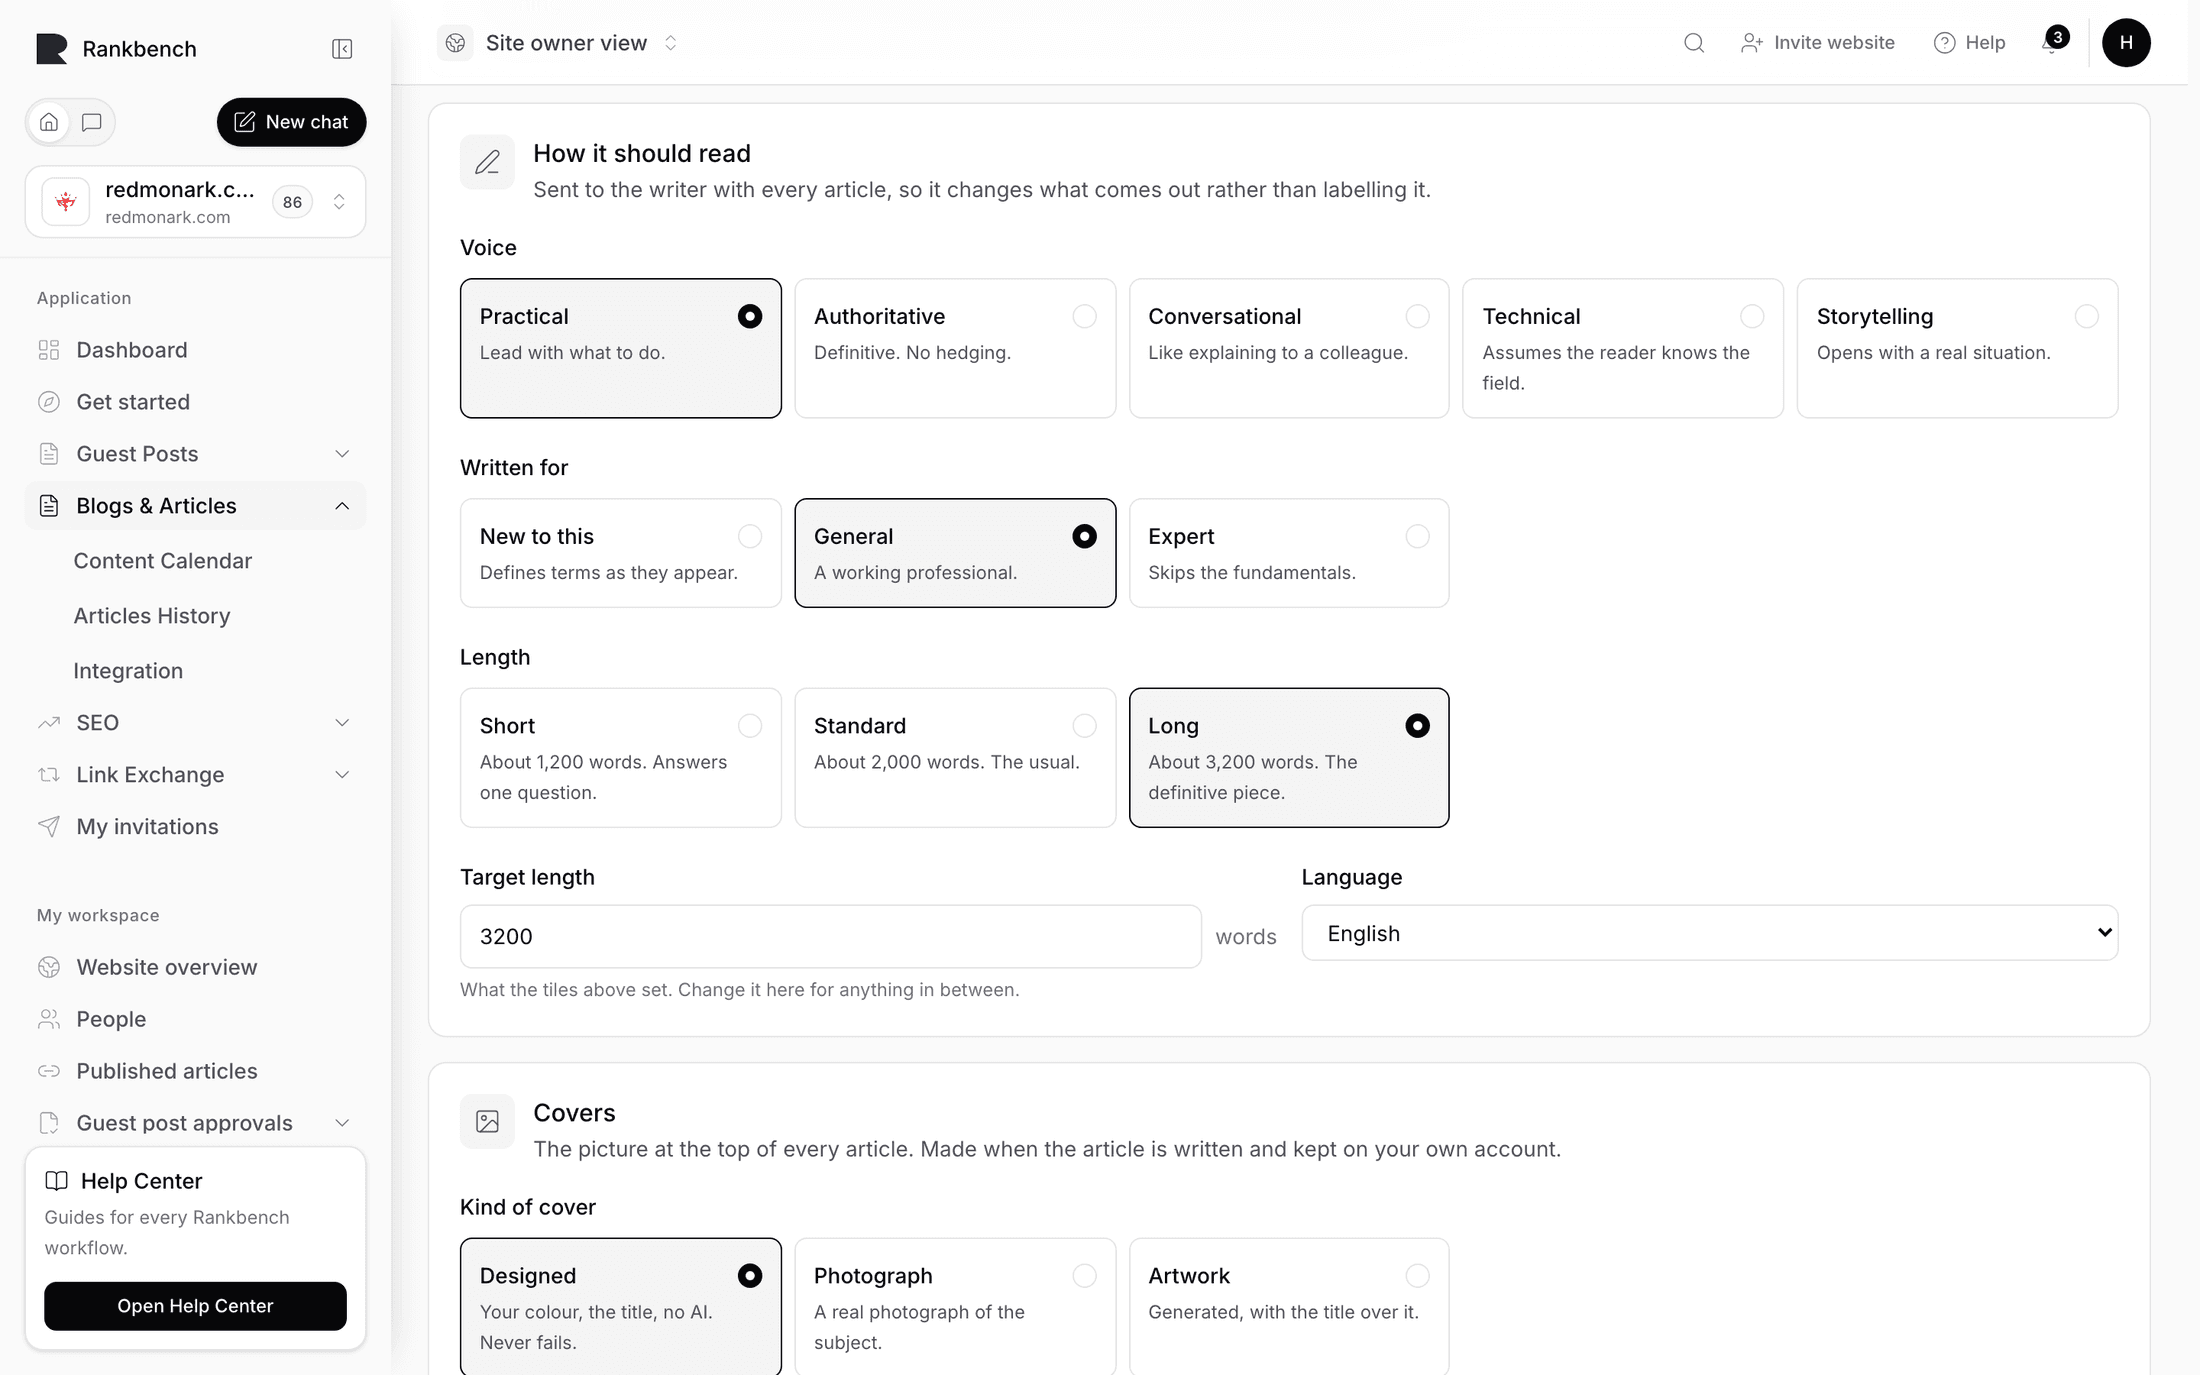Click Invite website
The height and width of the screenshot is (1375, 2200).
coord(1817,43)
